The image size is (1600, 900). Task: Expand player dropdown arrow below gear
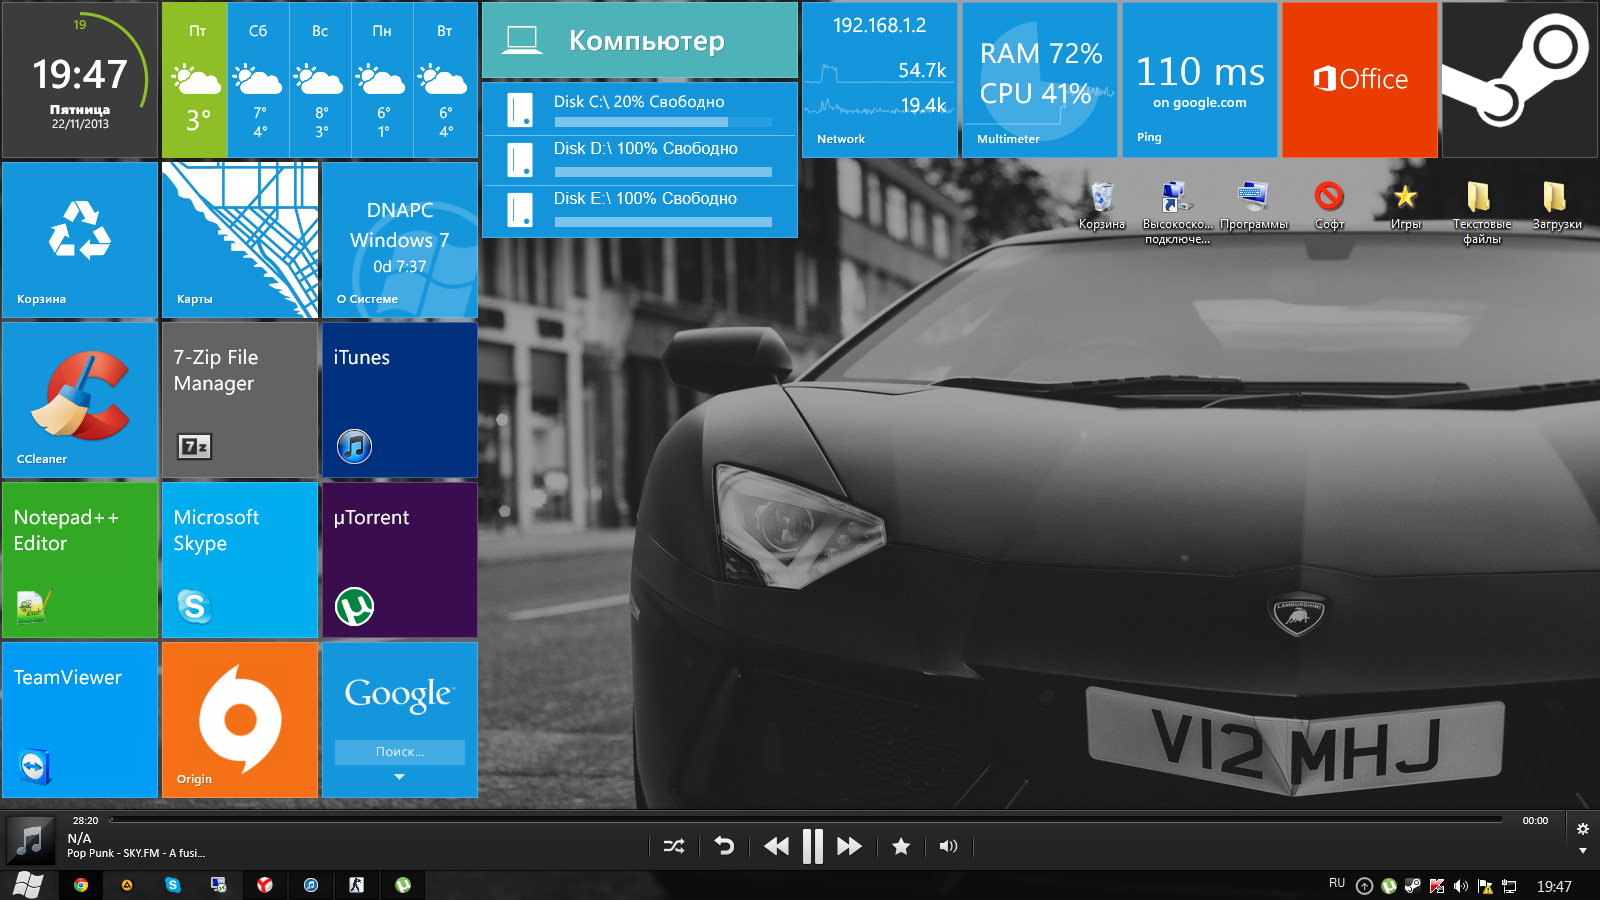click(x=1582, y=851)
